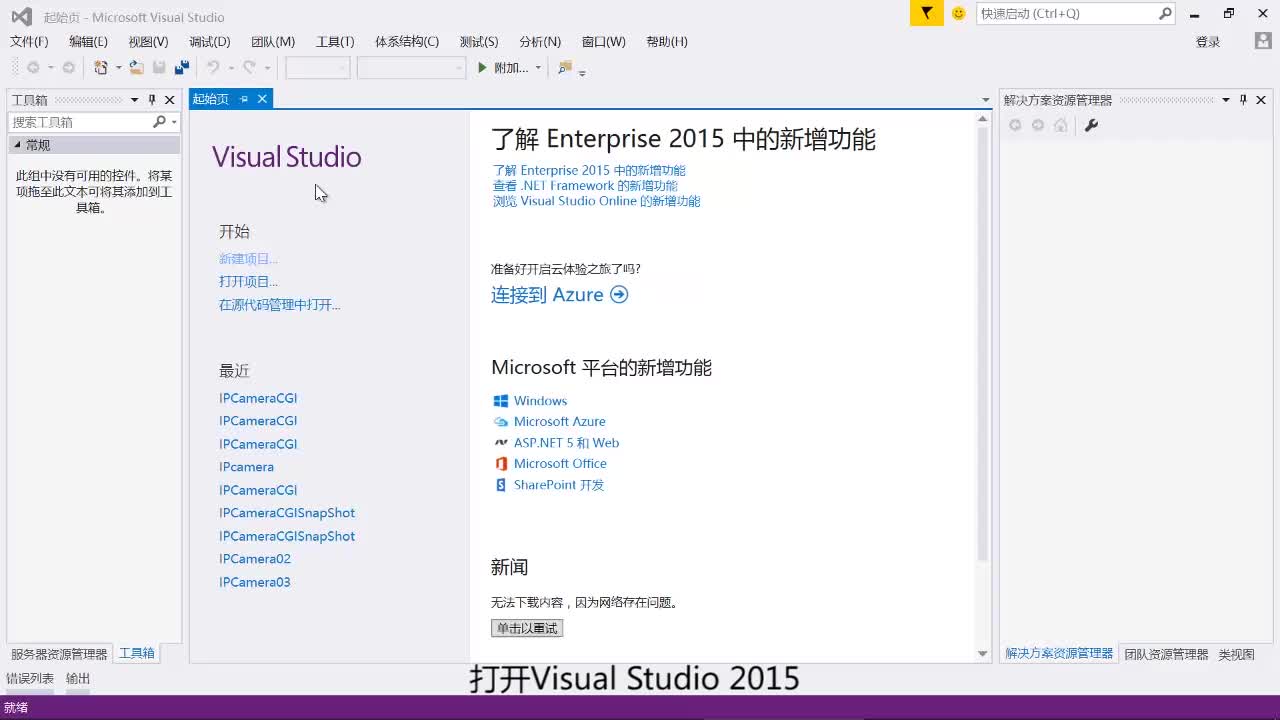Click the 连接到 Azure link
The width and height of the screenshot is (1280, 720).
pos(547,295)
